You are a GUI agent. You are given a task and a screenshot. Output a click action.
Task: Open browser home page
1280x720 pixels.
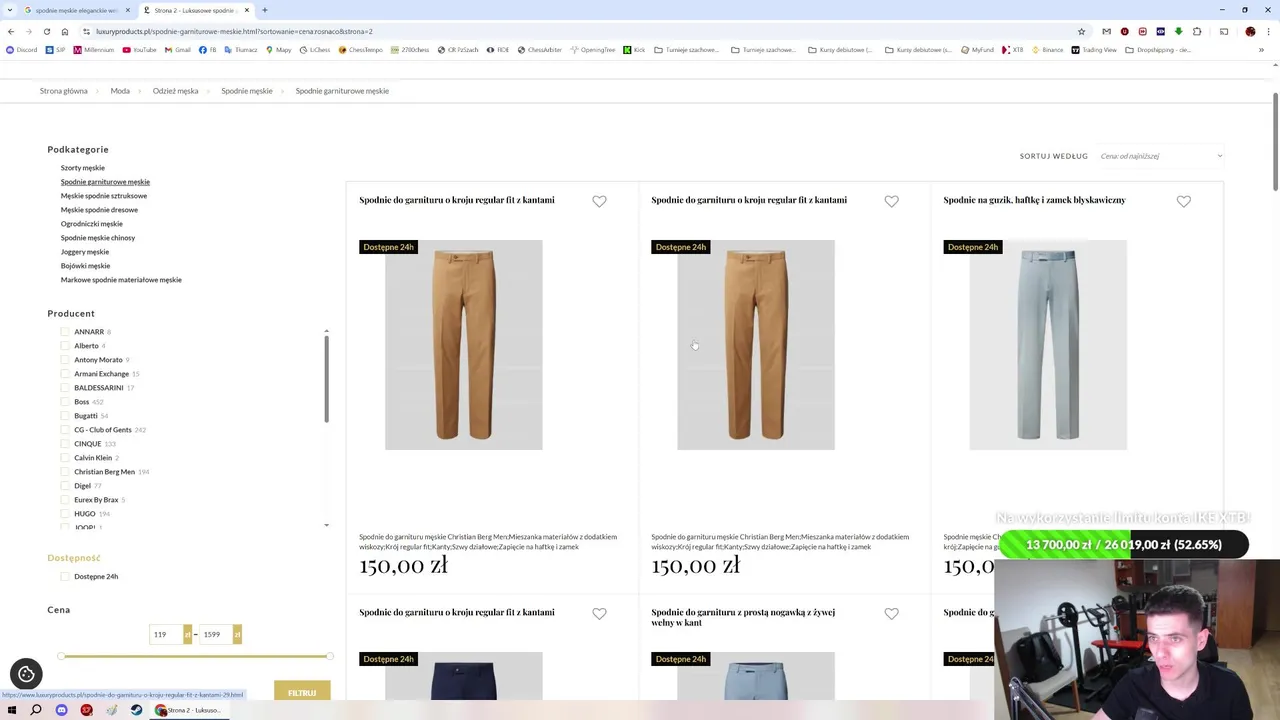point(65,31)
